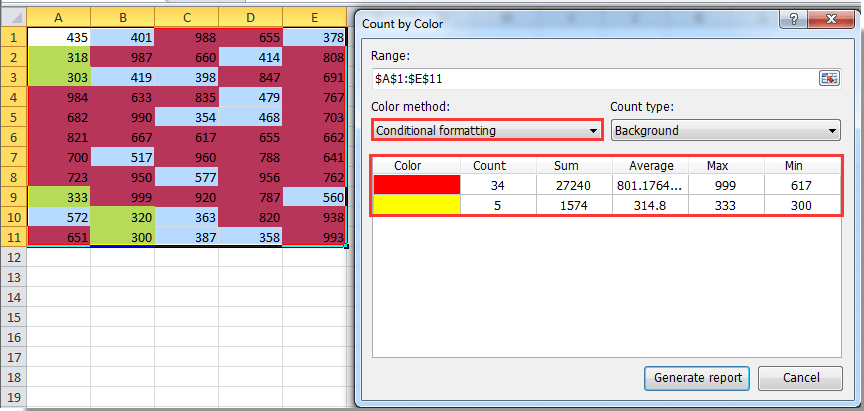Select row 6 header
864x411 pixels.
coord(14,137)
